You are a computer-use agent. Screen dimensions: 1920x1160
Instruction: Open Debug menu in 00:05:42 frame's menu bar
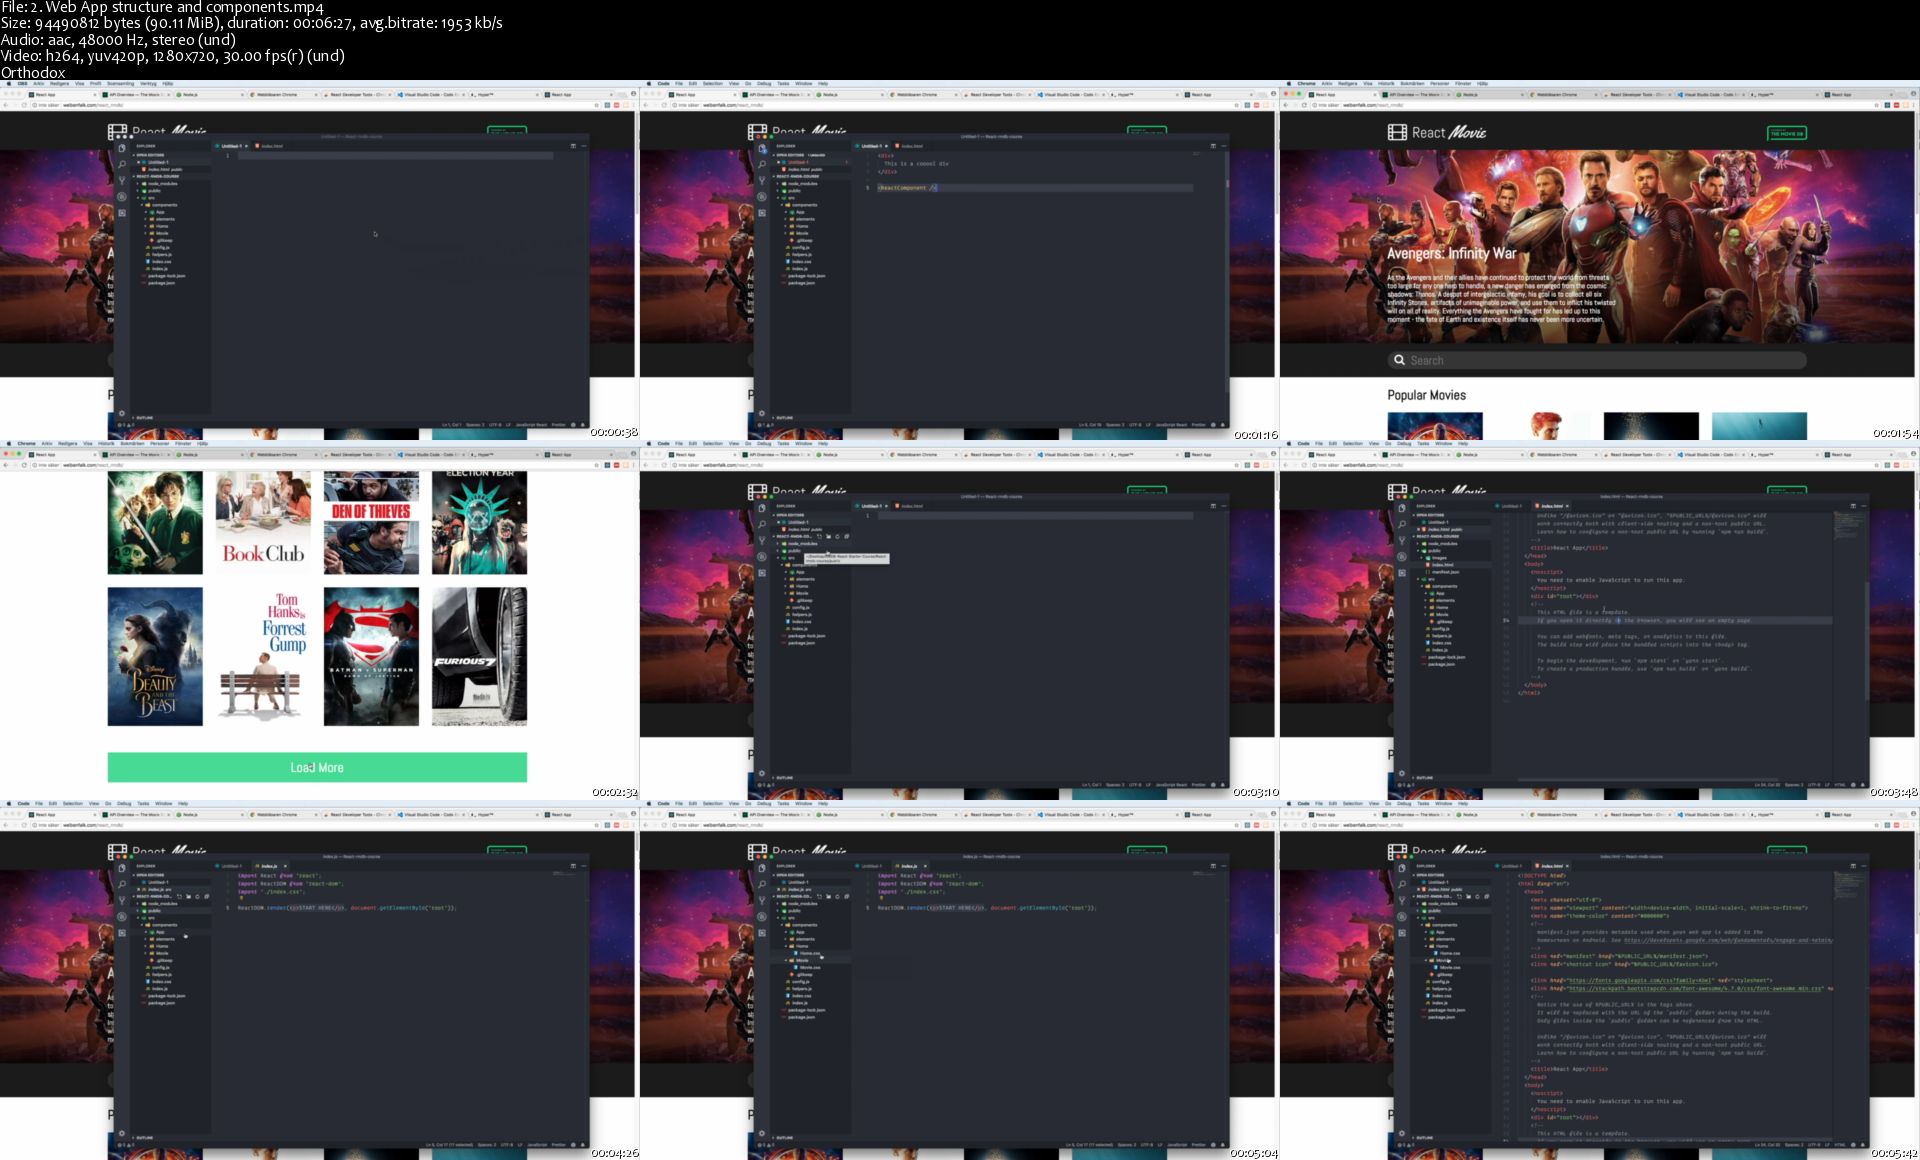tap(1404, 803)
